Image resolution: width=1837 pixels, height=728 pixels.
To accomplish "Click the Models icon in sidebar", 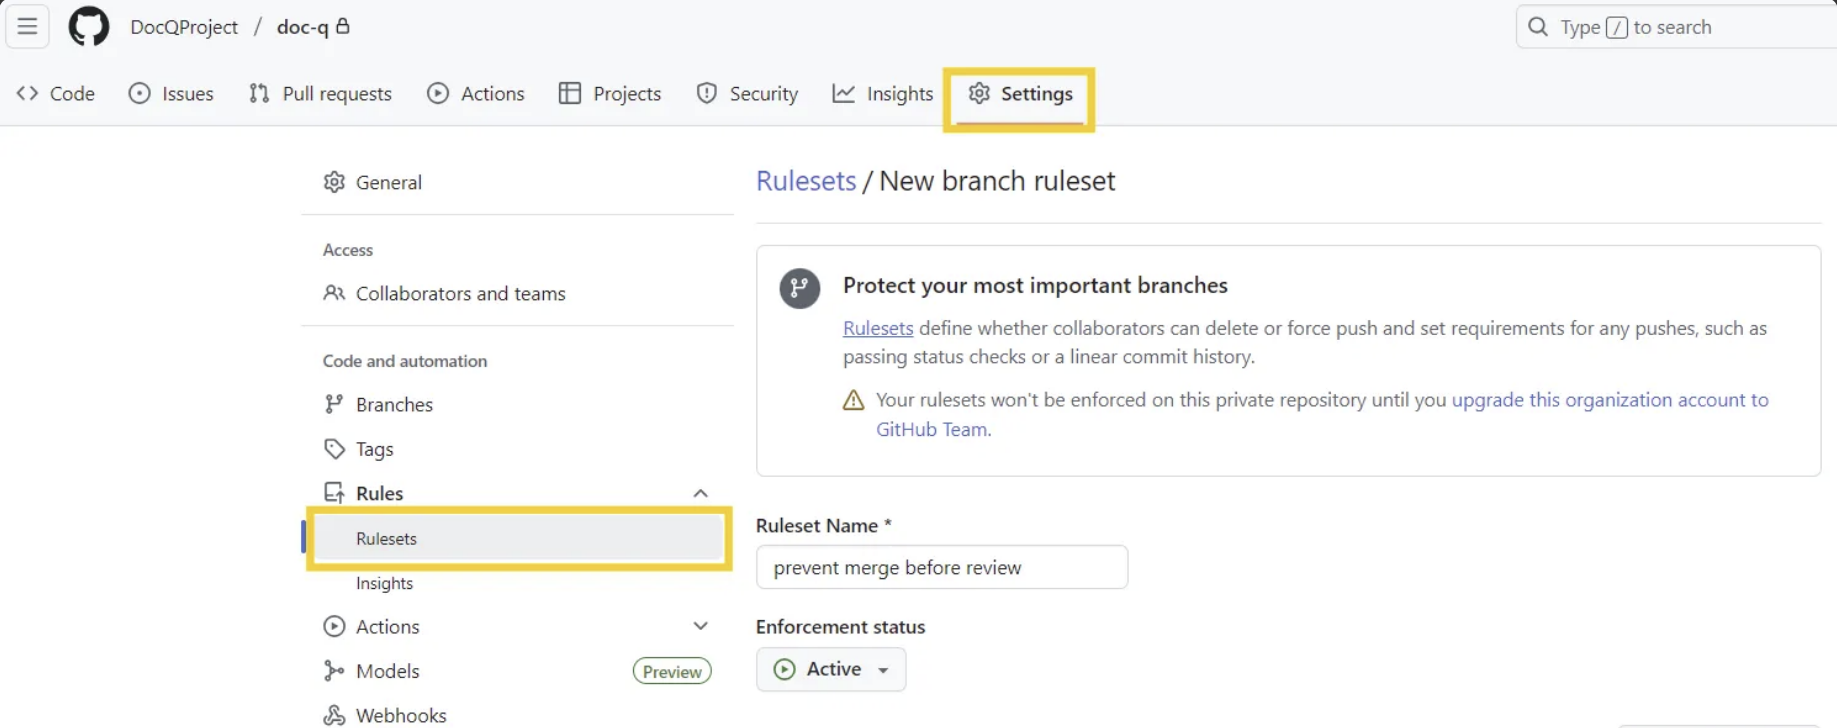I will [334, 671].
